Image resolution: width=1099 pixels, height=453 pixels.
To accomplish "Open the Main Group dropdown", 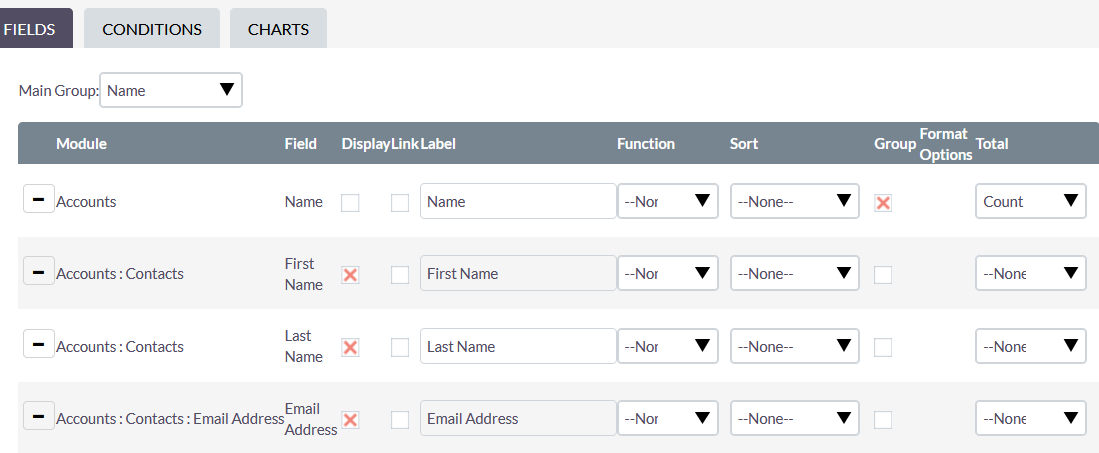I will coord(171,90).
